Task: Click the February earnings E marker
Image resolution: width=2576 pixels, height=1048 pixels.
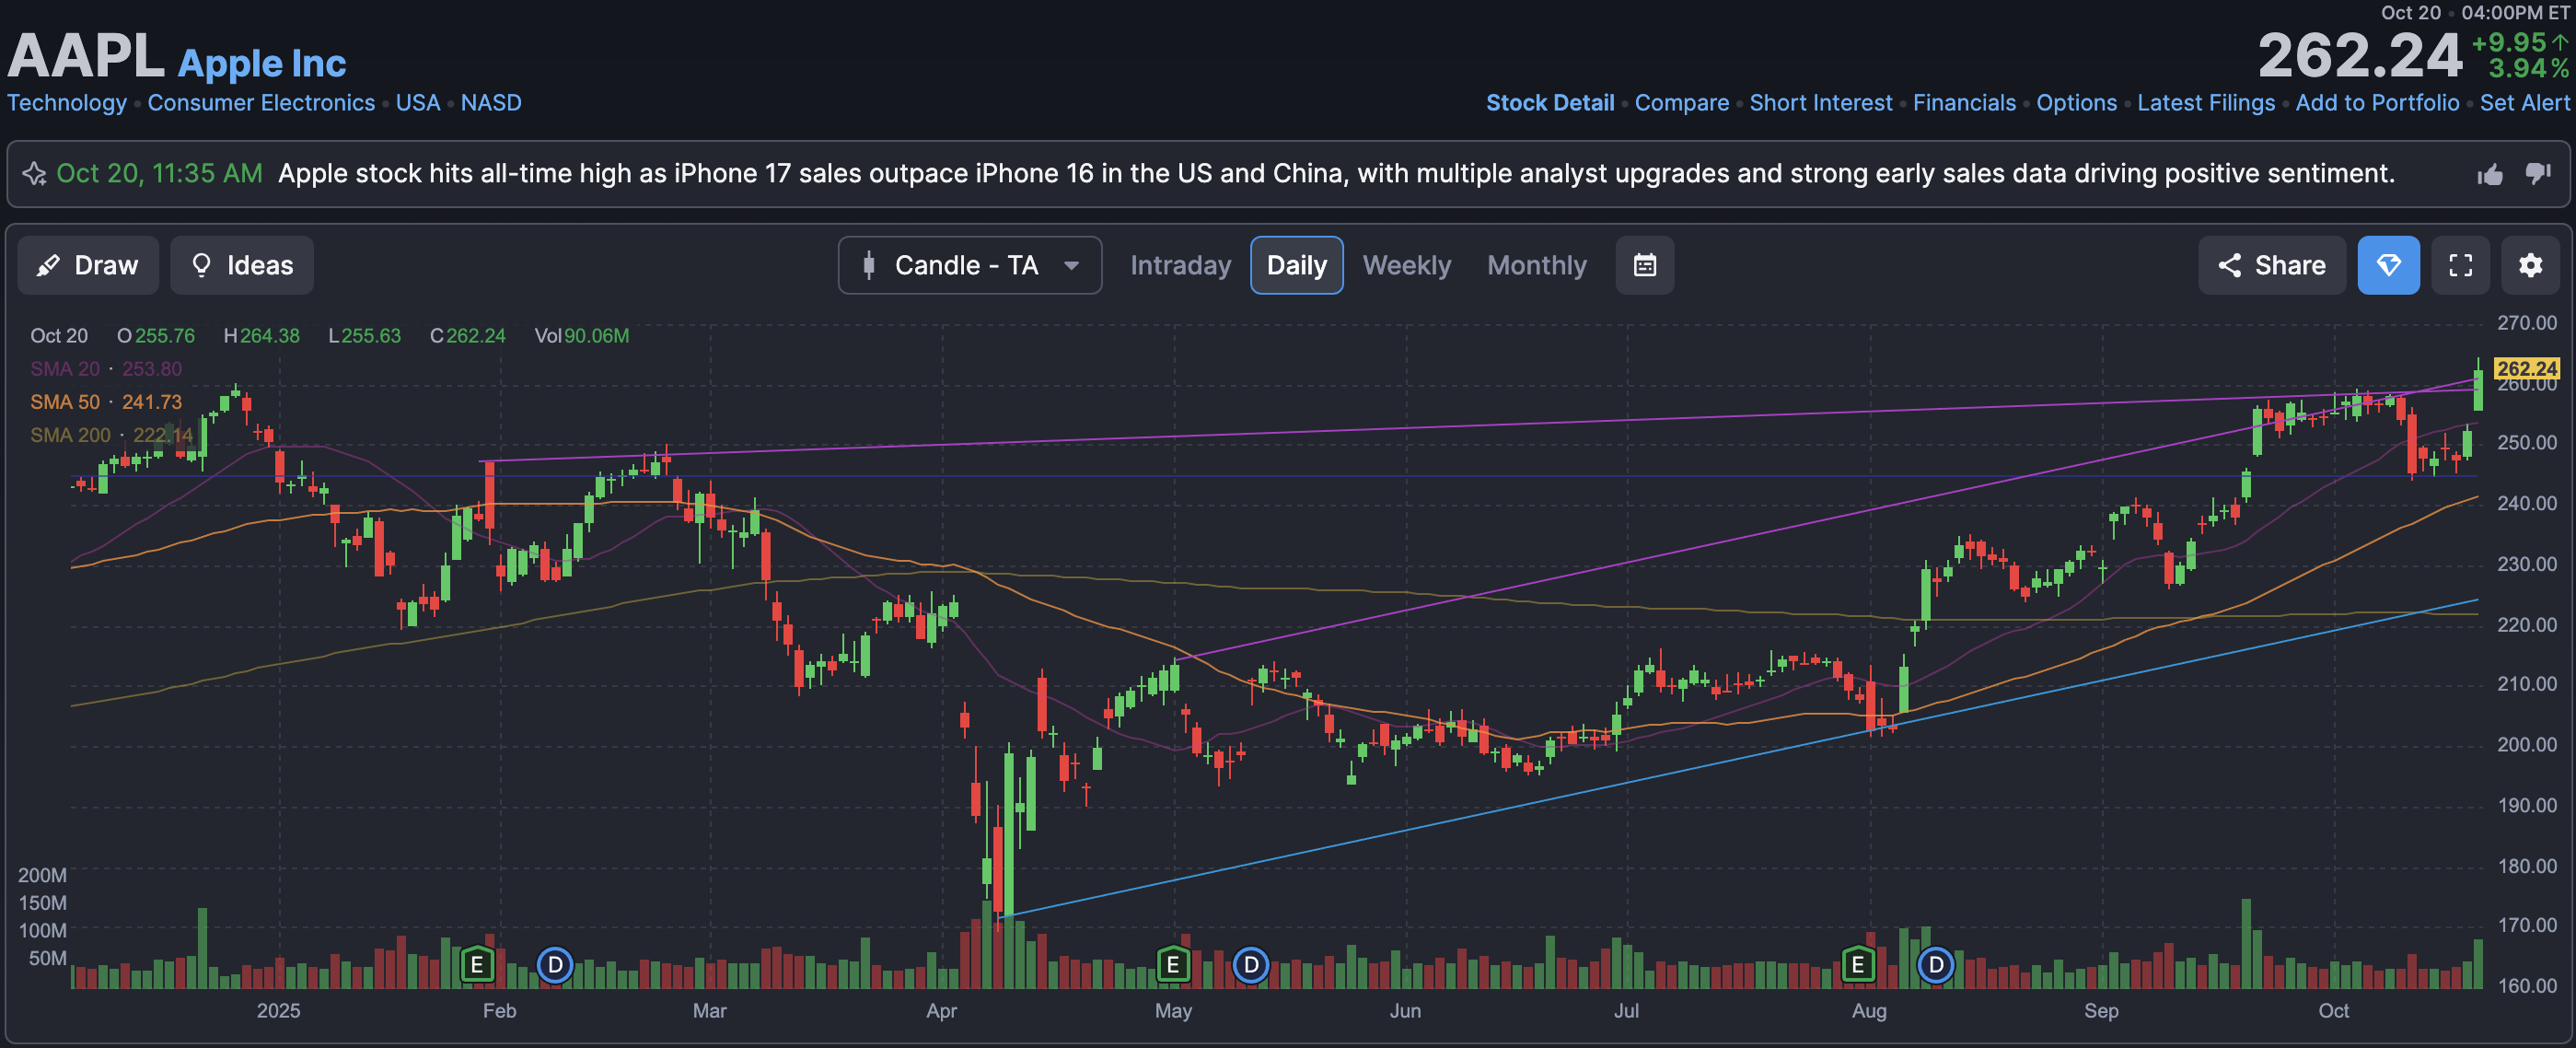Action: (477, 964)
